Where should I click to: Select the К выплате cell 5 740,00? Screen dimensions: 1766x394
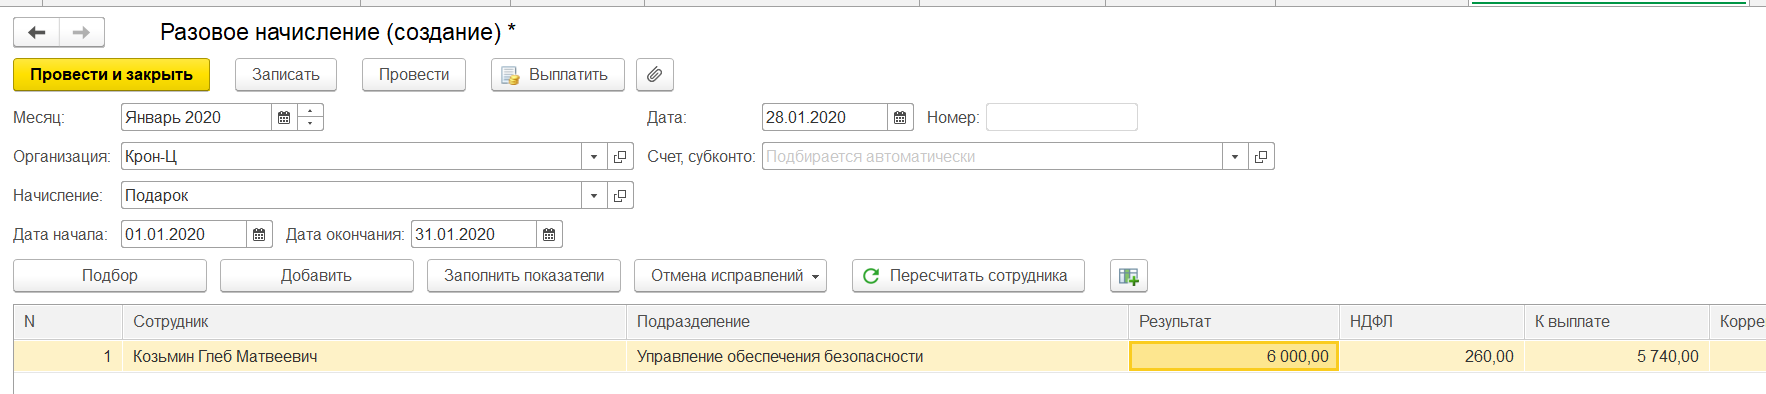pyautogui.click(x=1616, y=357)
